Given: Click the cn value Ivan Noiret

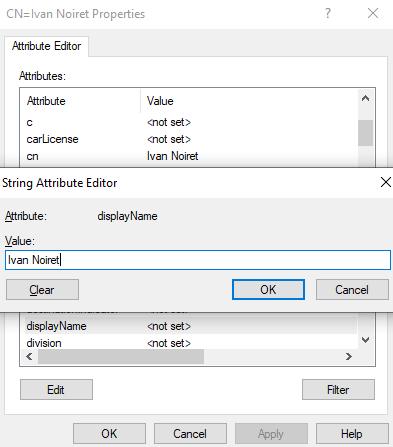Looking at the screenshot, I should coord(173,156).
